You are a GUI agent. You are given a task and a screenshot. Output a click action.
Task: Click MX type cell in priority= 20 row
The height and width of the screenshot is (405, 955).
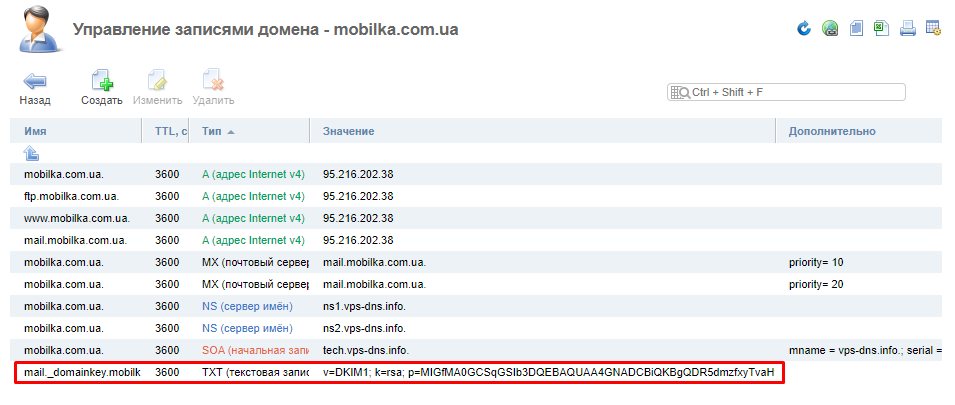255,284
